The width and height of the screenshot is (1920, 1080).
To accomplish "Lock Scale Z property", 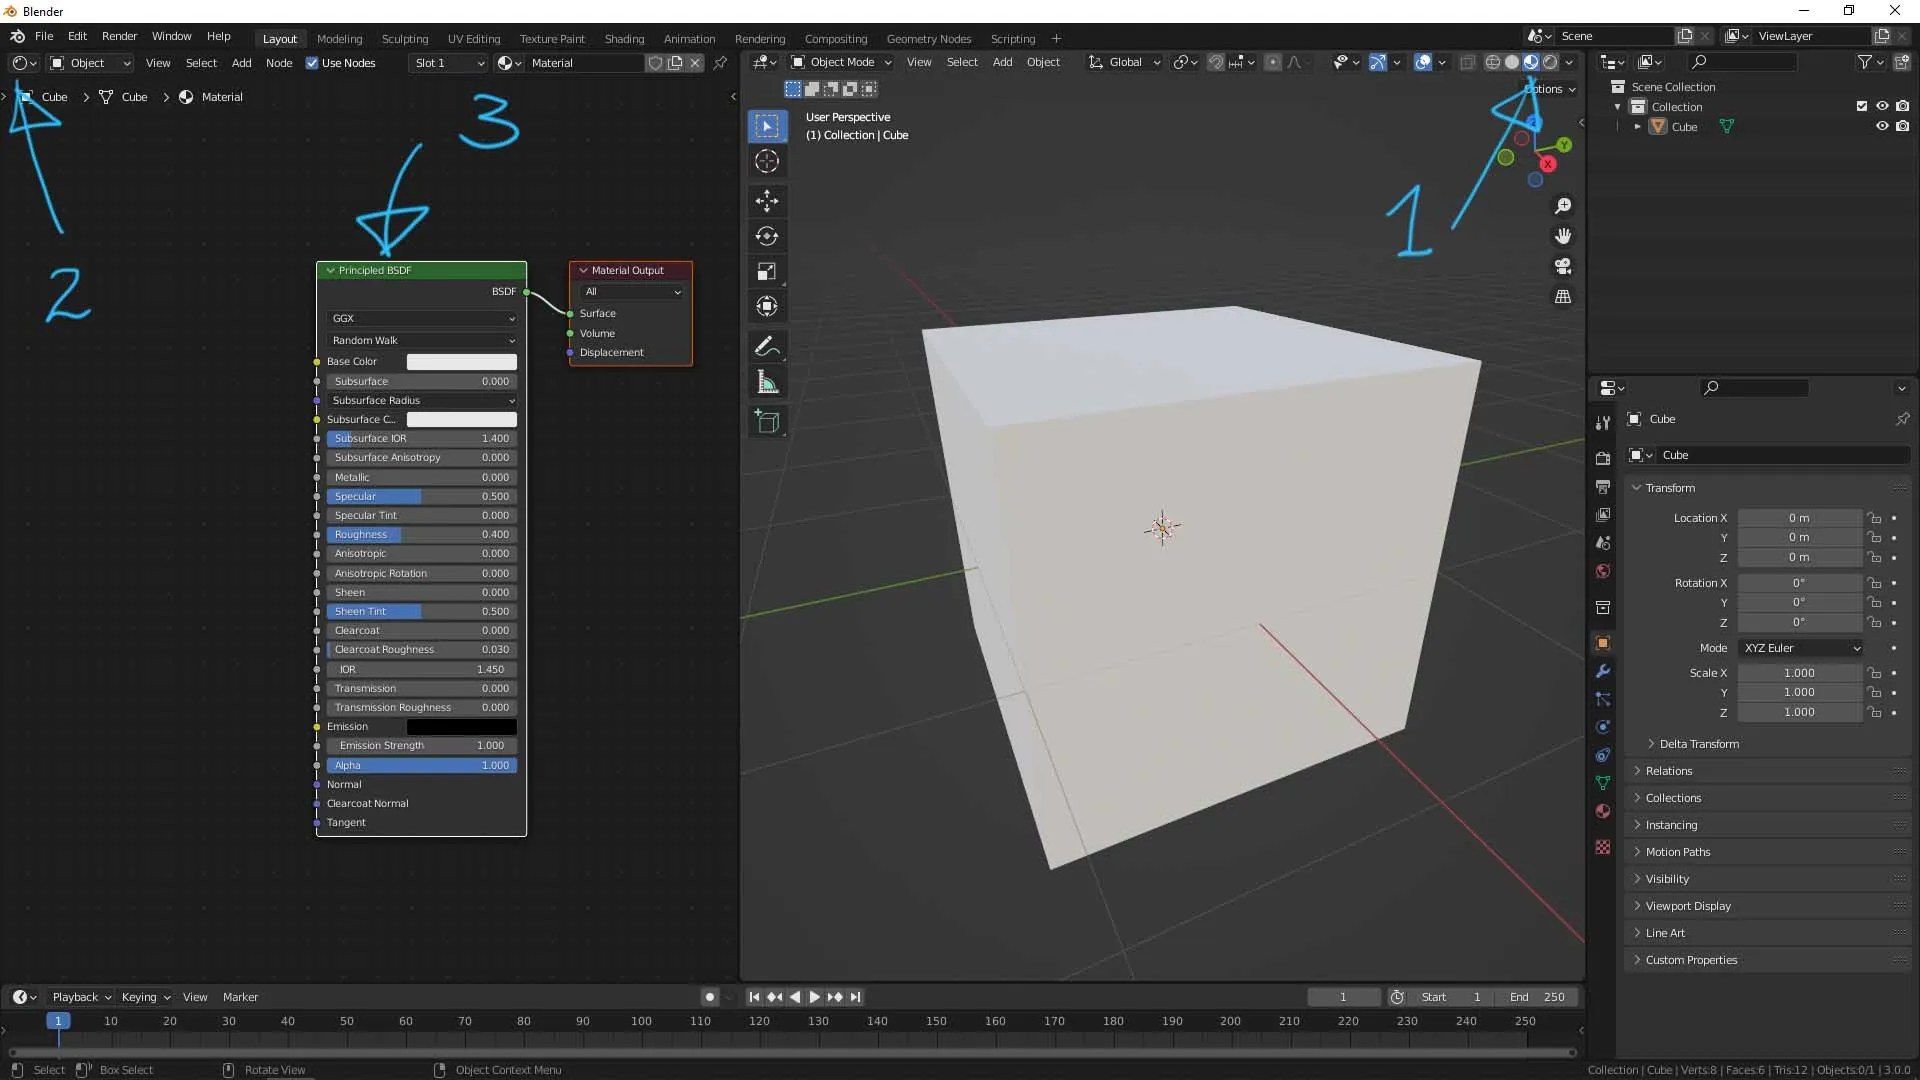I will coord(1874,712).
